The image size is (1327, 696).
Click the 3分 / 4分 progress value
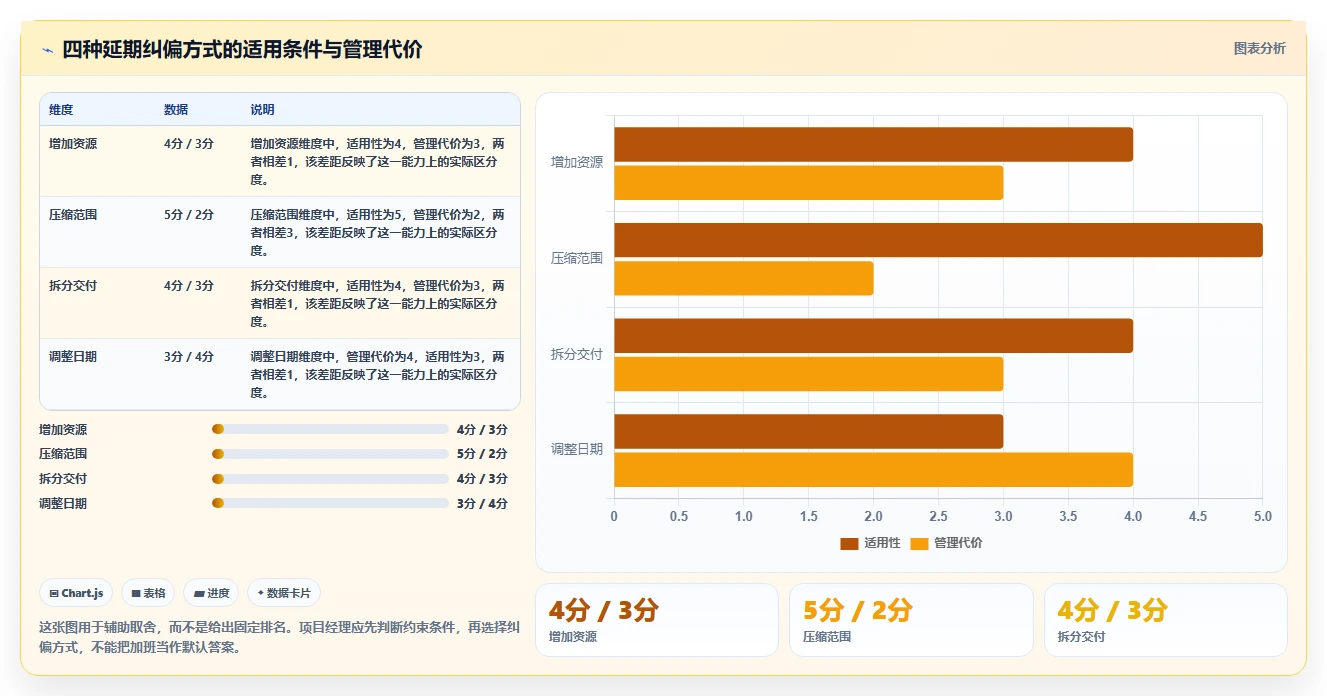pos(482,504)
